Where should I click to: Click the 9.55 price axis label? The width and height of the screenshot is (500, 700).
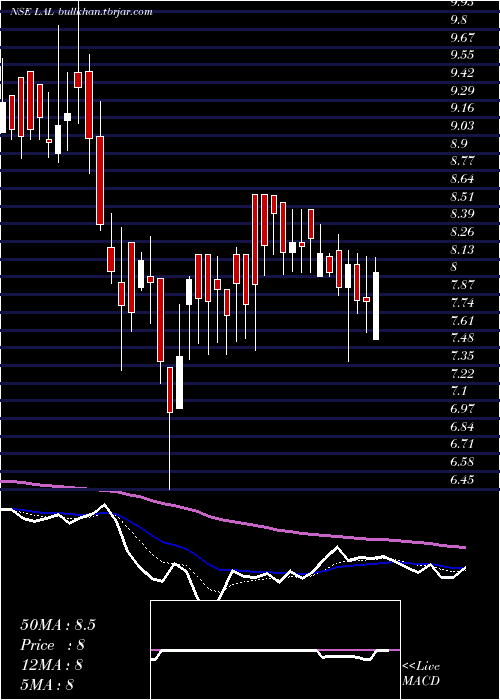[462, 55]
